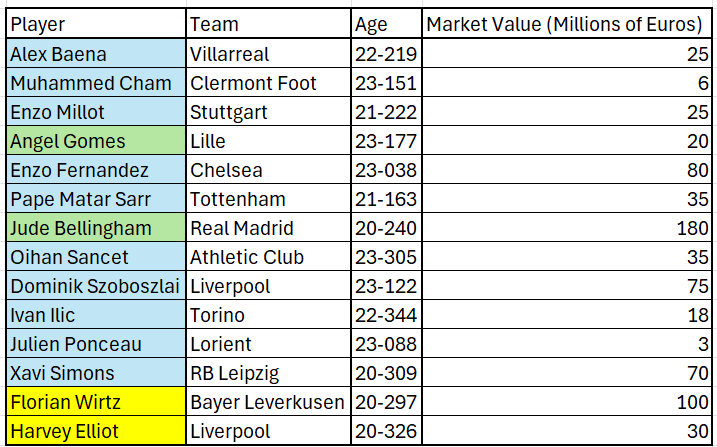Select the Dominik Szoboszlai cell

tap(96, 285)
